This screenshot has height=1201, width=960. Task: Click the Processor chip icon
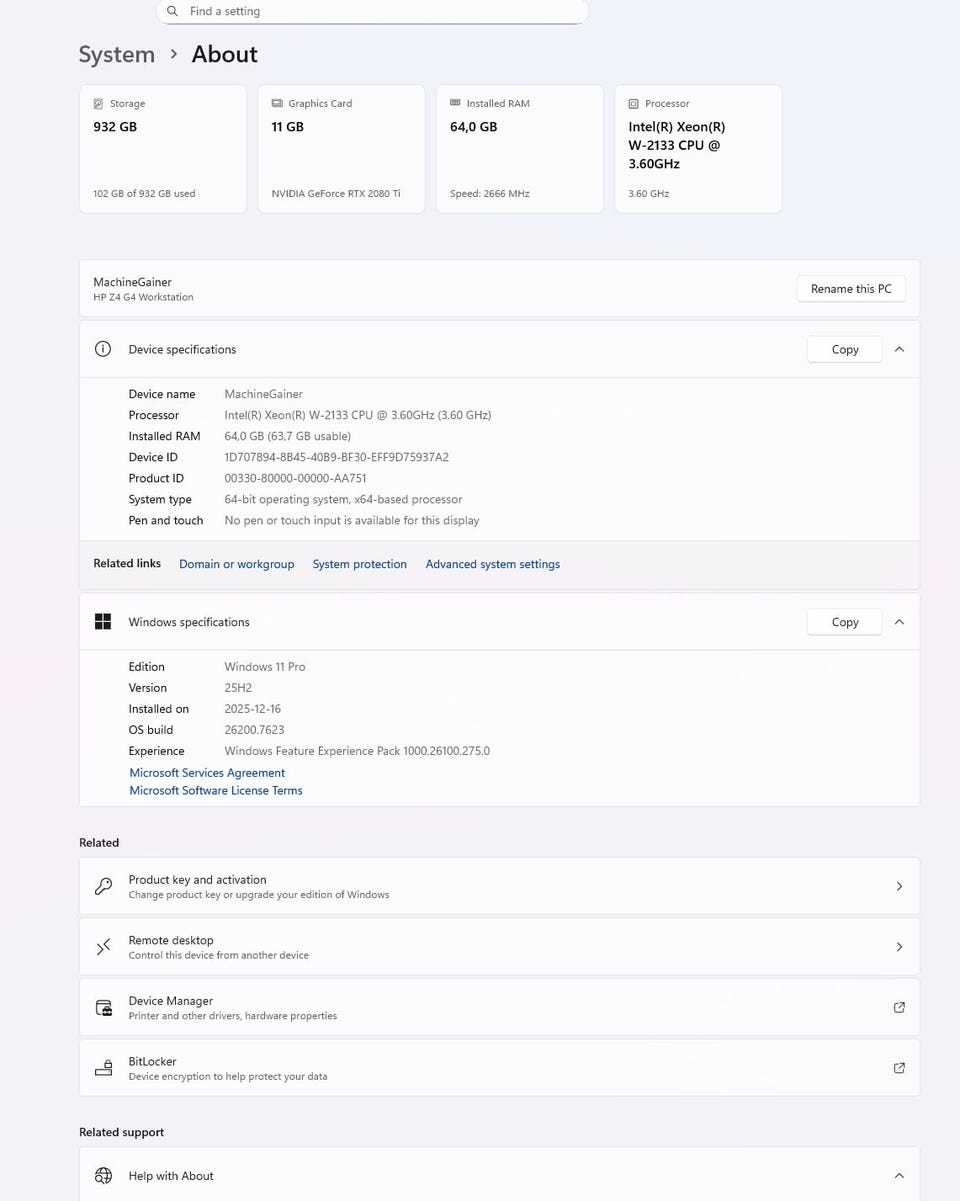[x=634, y=104]
